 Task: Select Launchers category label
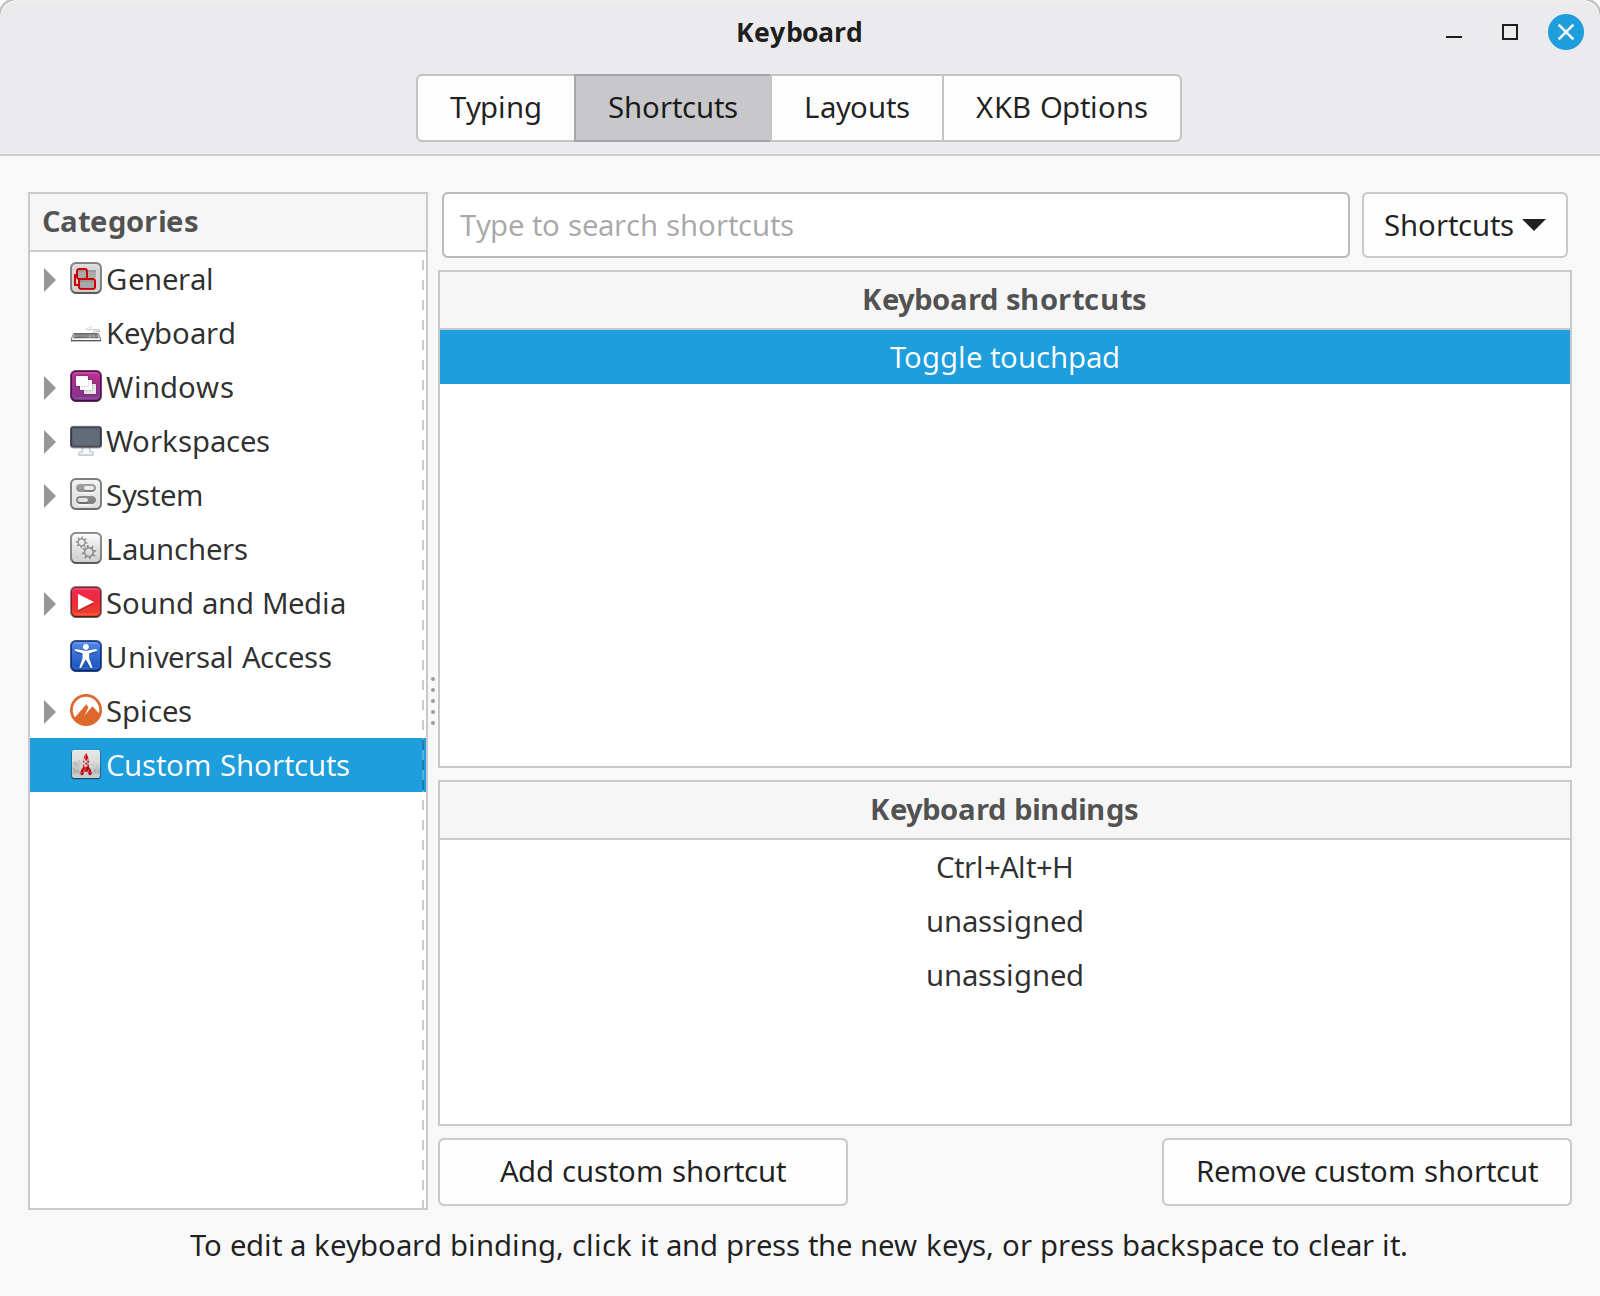[177, 549]
